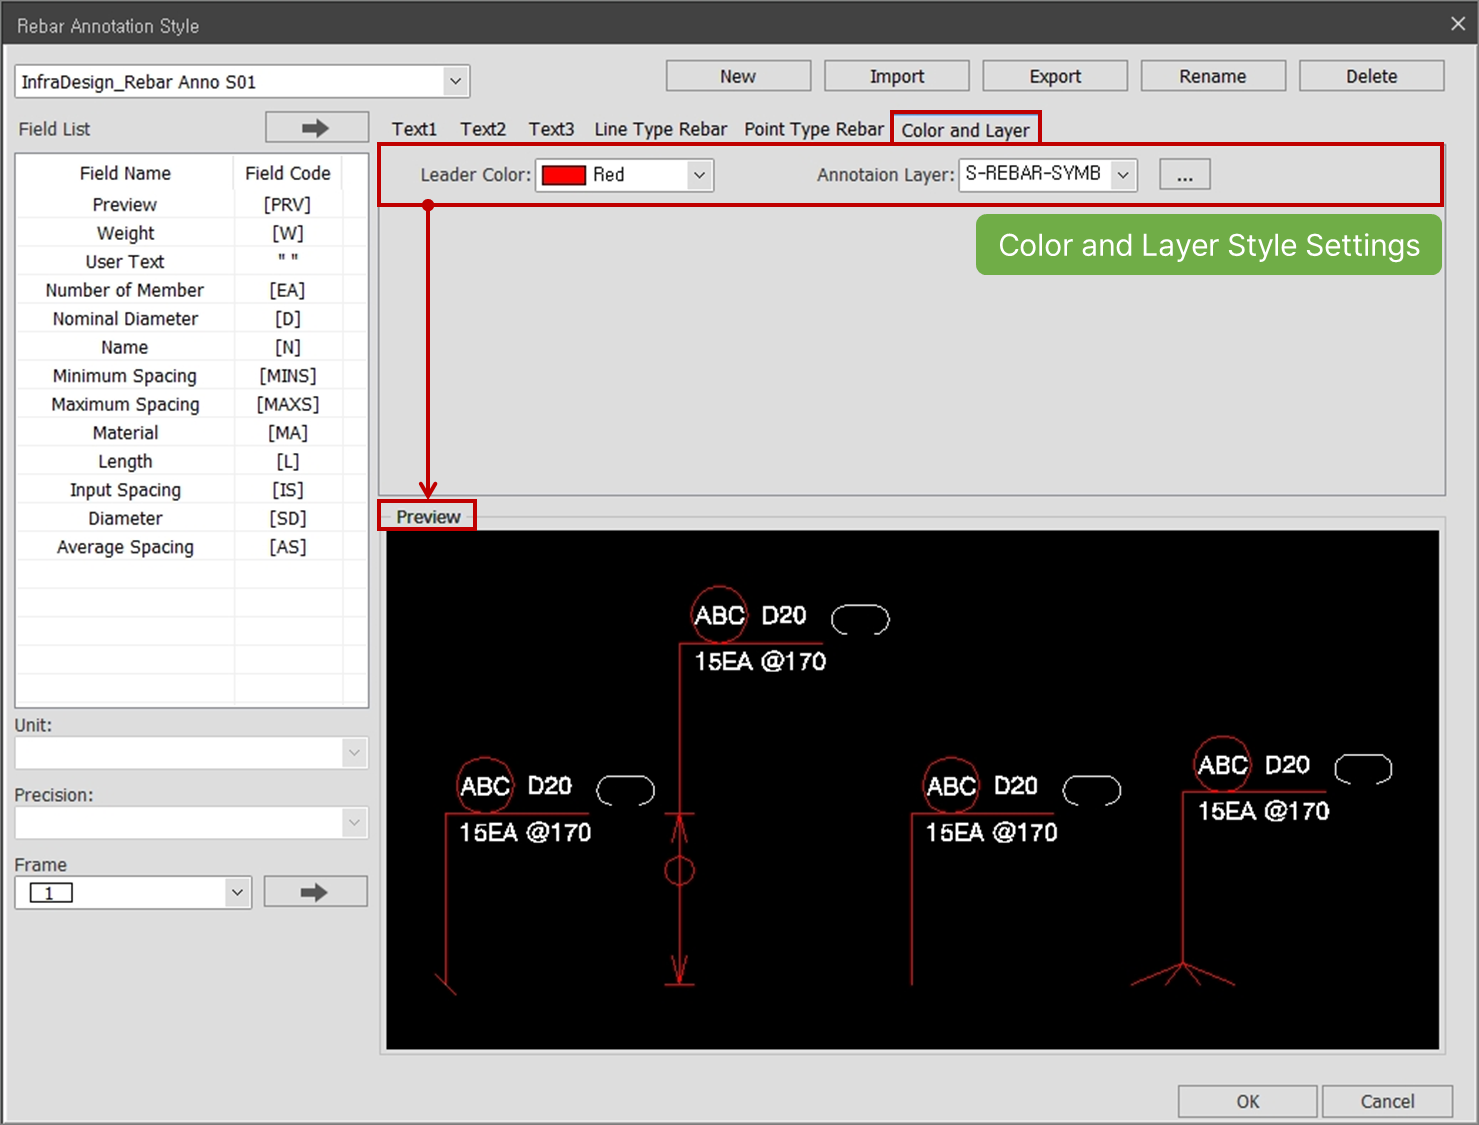Open the Point Type Rebar tab
1479x1125 pixels.
pos(814,129)
